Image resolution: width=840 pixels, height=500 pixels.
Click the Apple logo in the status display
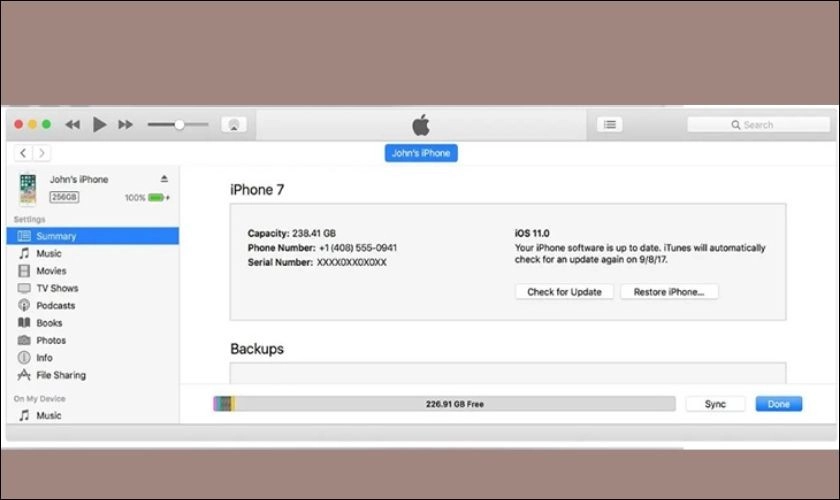421,125
